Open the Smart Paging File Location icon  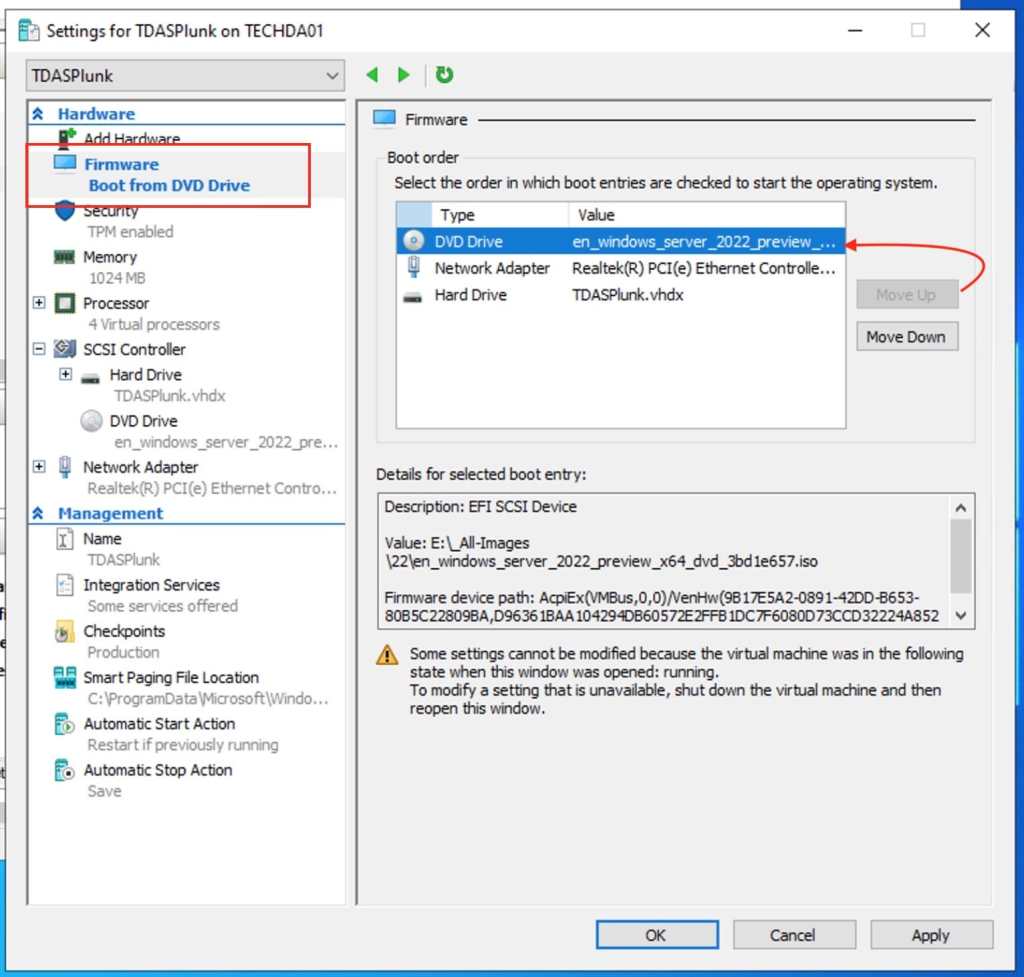(x=65, y=678)
